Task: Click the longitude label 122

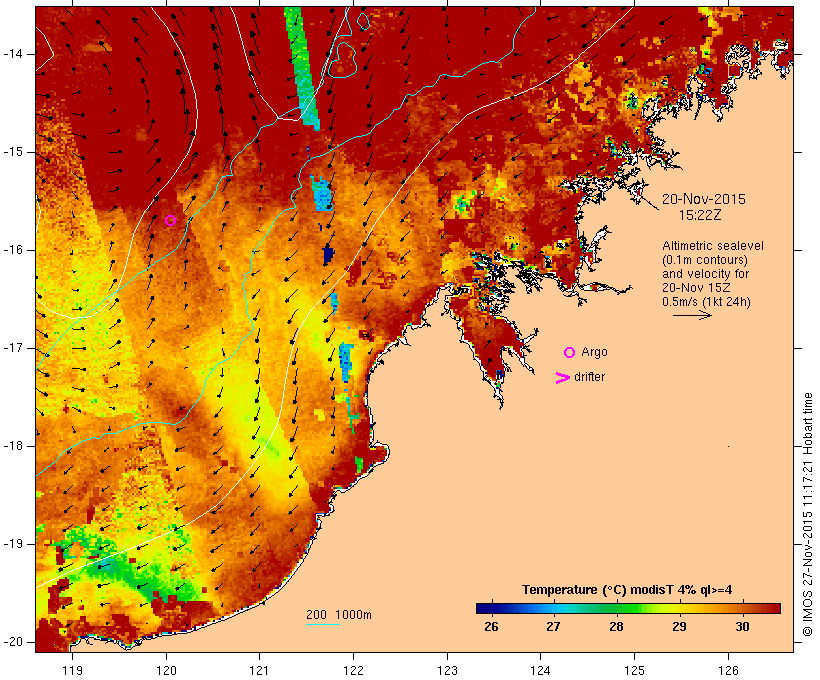Action: pyautogui.click(x=354, y=671)
